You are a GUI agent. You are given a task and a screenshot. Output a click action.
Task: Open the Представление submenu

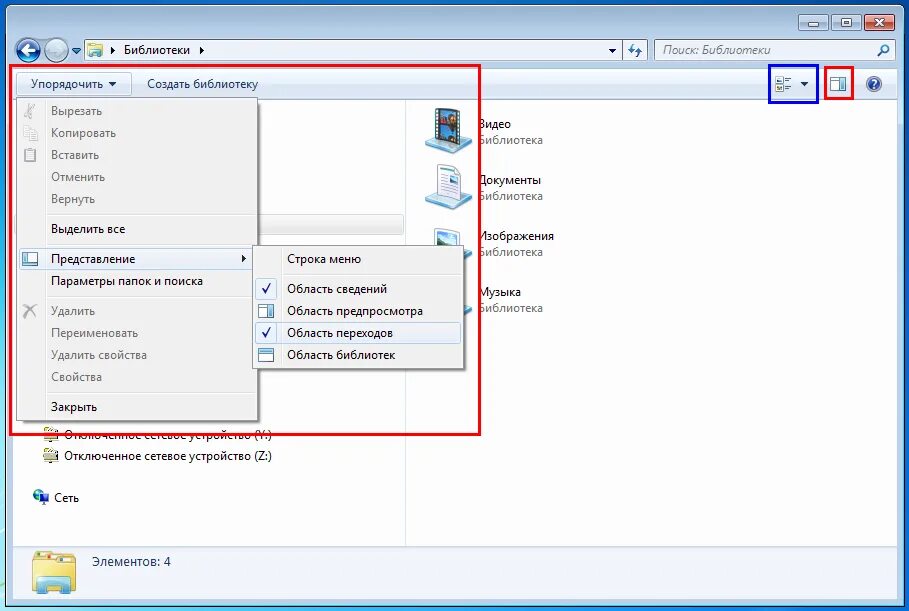coord(137,259)
